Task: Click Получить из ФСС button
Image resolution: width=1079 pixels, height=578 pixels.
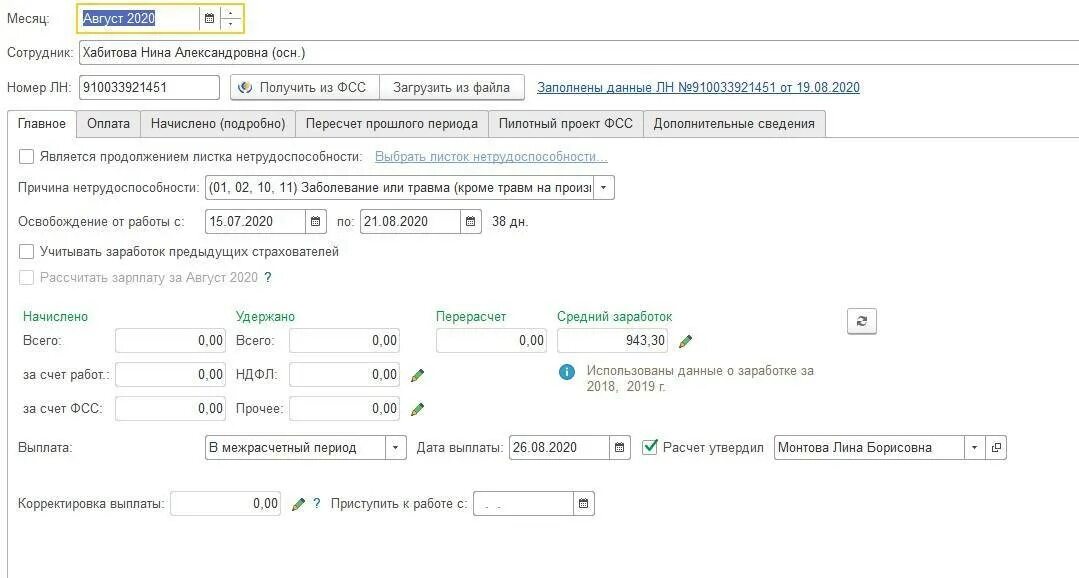Action: click(x=305, y=87)
